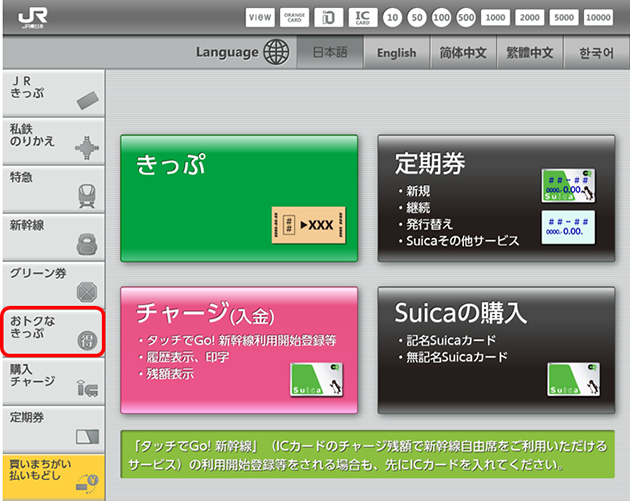
Task: Click the 10000 yen bill indicator
Action: (x=598, y=17)
